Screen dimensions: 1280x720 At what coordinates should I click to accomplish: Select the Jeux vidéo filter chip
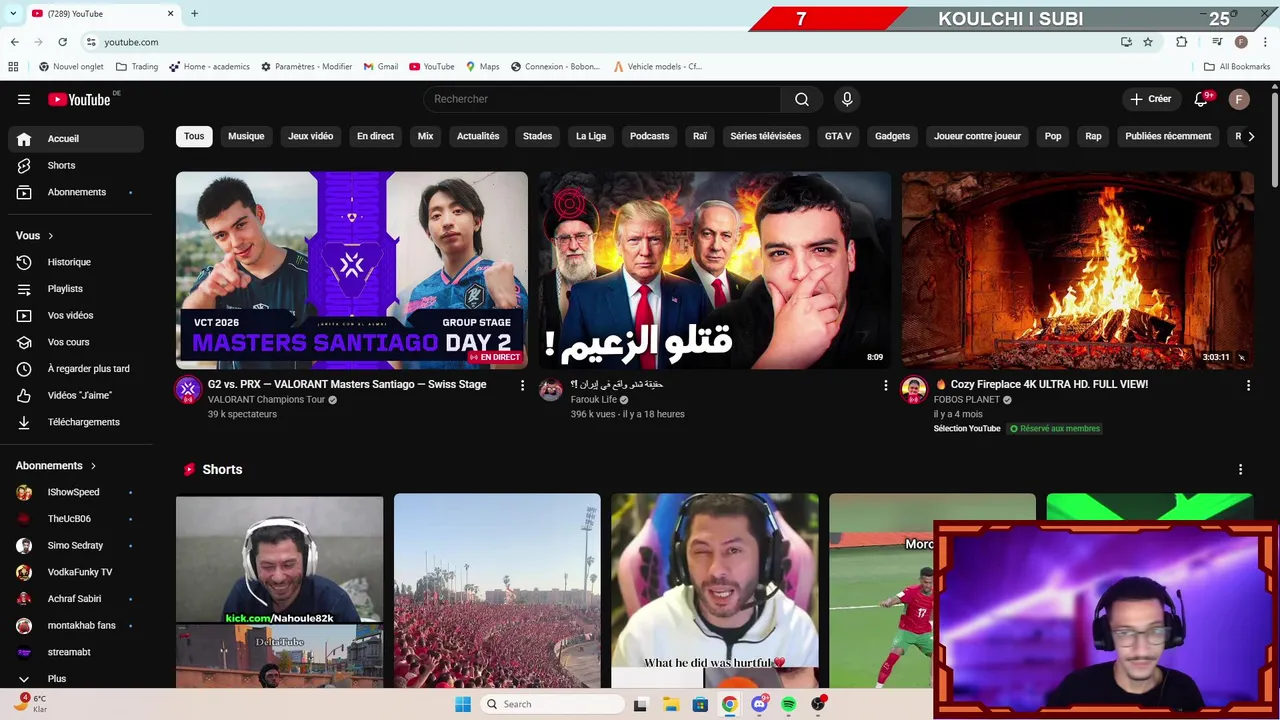(x=311, y=136)
